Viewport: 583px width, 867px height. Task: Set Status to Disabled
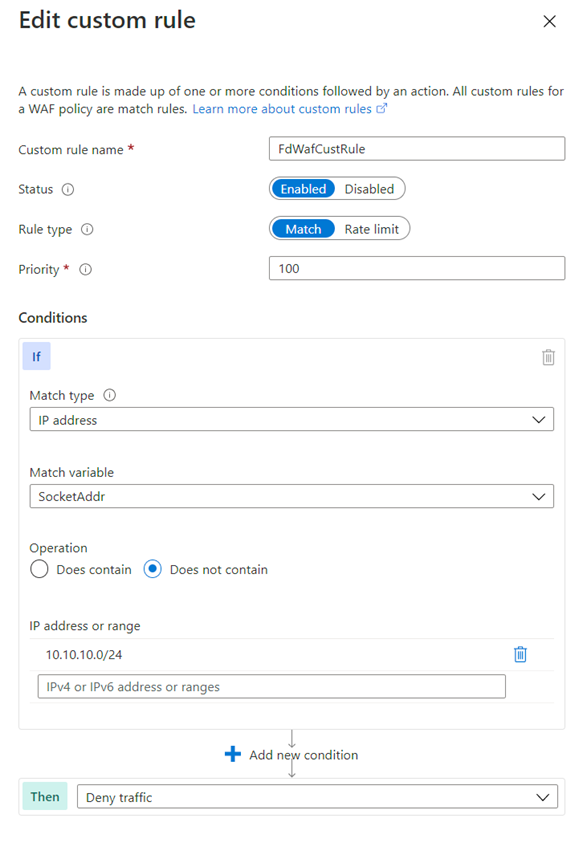point(369,189)
